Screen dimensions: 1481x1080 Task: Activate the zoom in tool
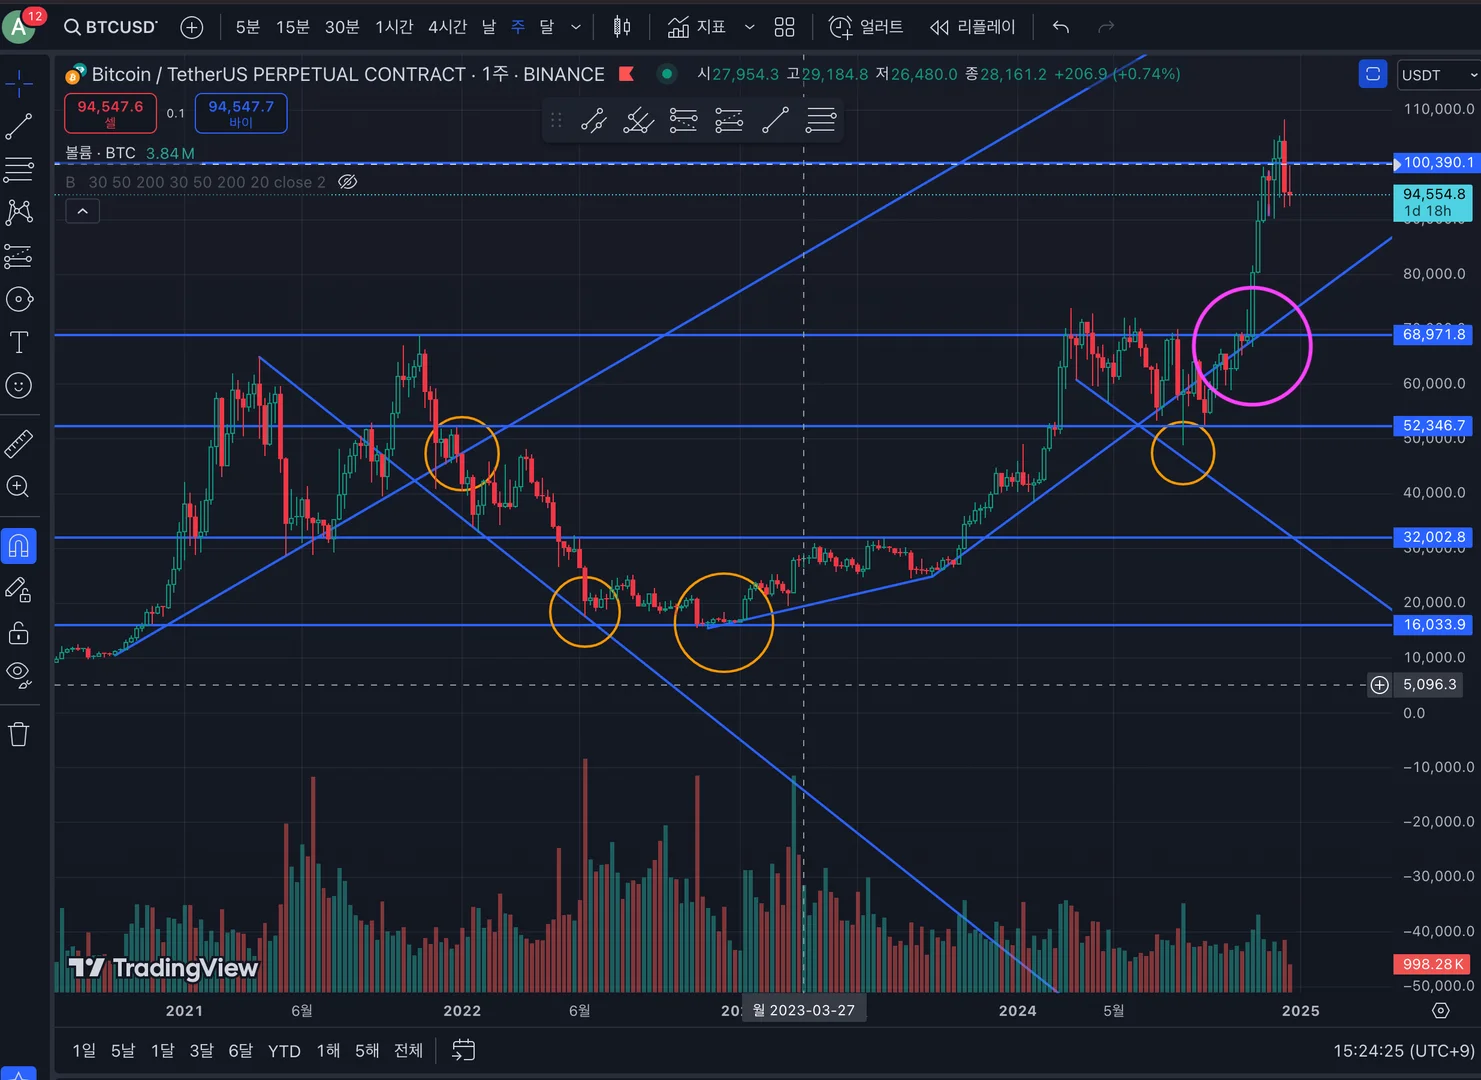click(19, 487)
